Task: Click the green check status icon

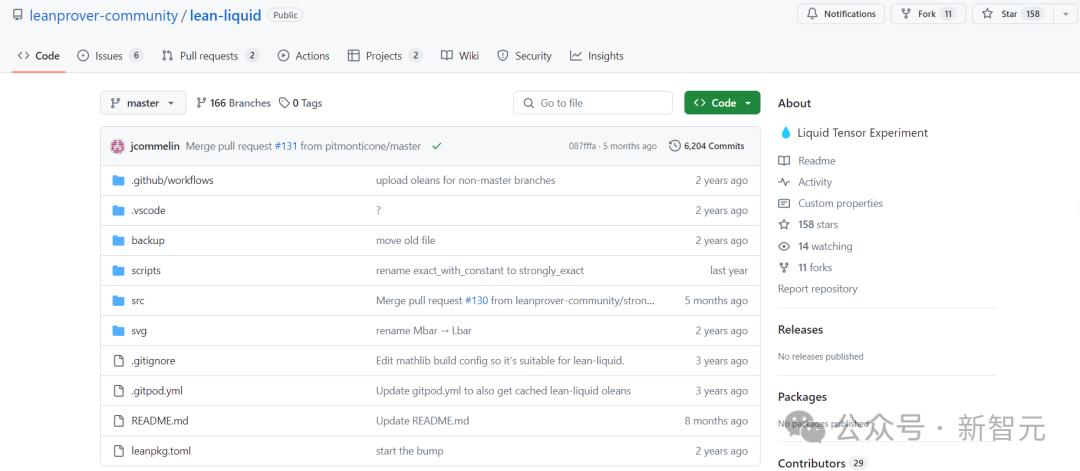Action: click(437, 146)
